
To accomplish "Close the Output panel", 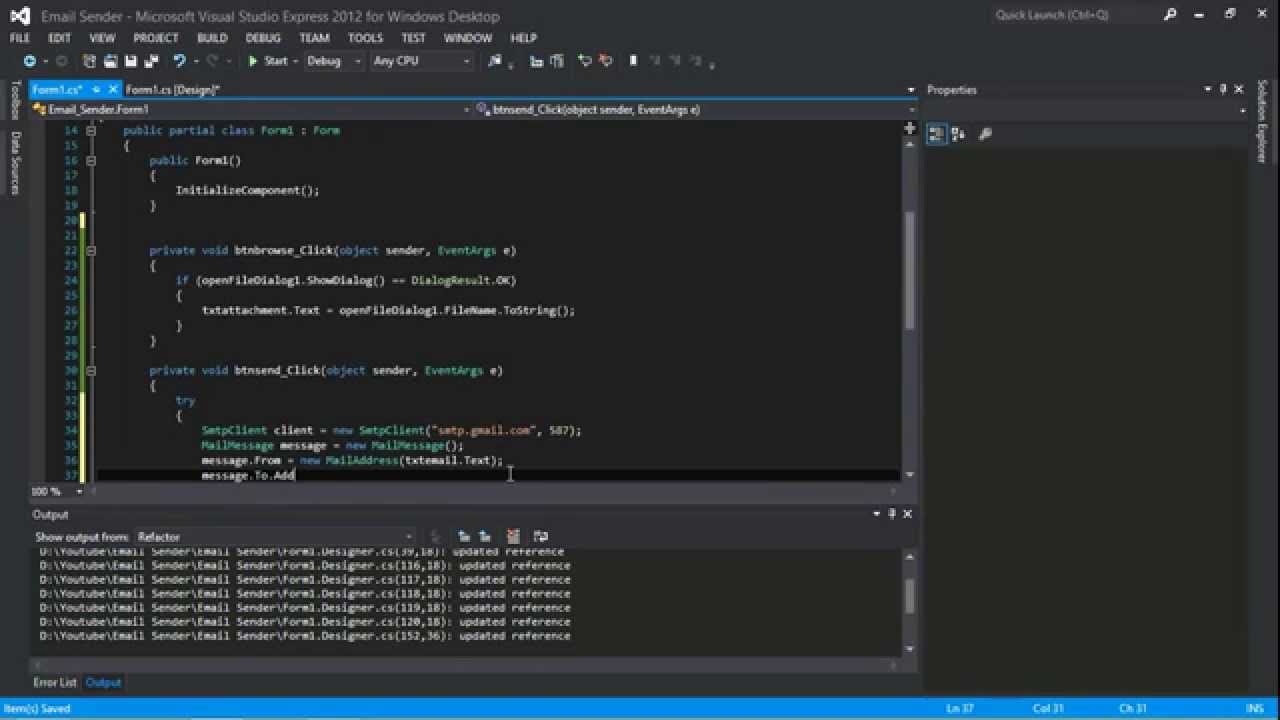I will point(908,514).
